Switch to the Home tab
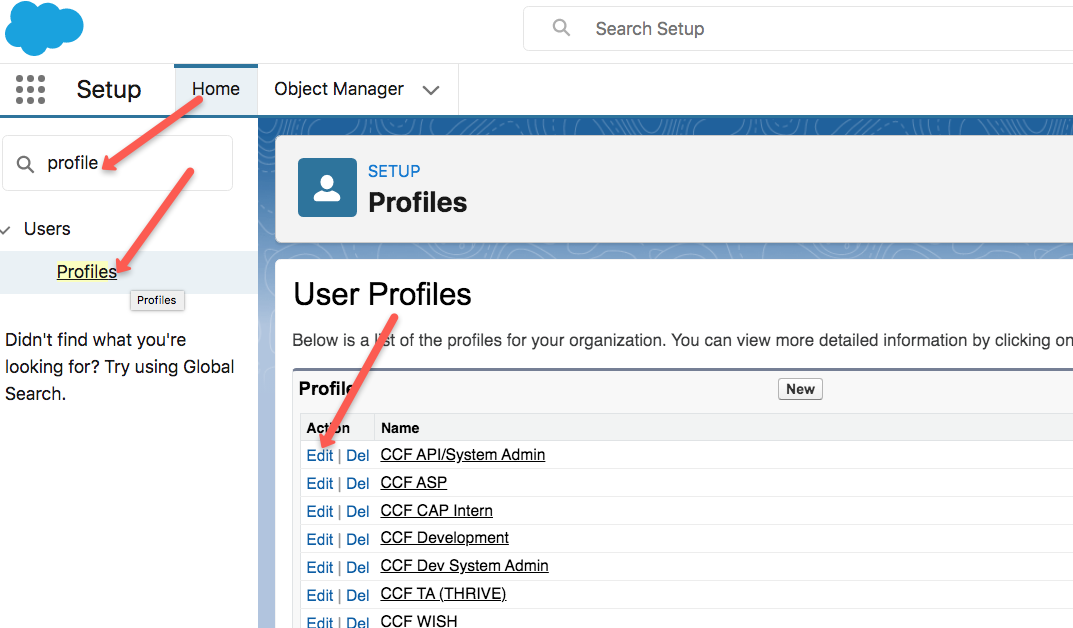The width and height of the screenshot is (1073, 628). (x=215, y=89)
